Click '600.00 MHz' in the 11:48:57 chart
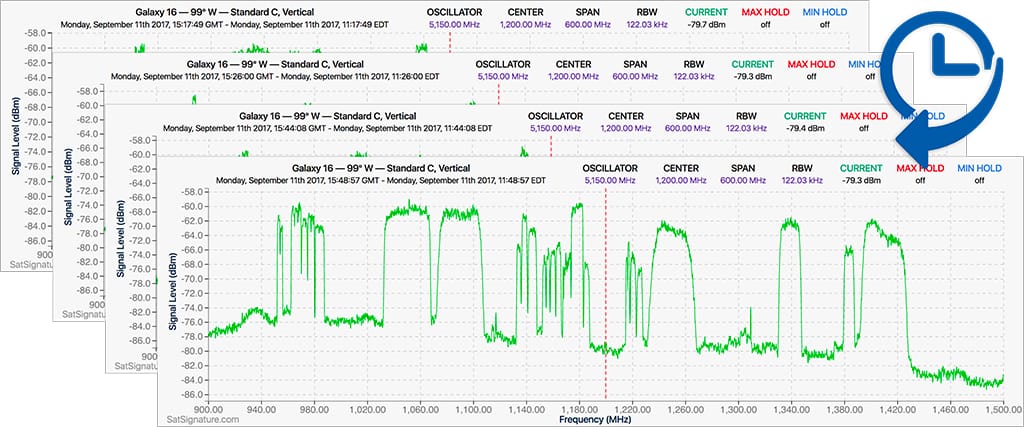Screen dimensions: 1024x427 pos(743,180)
